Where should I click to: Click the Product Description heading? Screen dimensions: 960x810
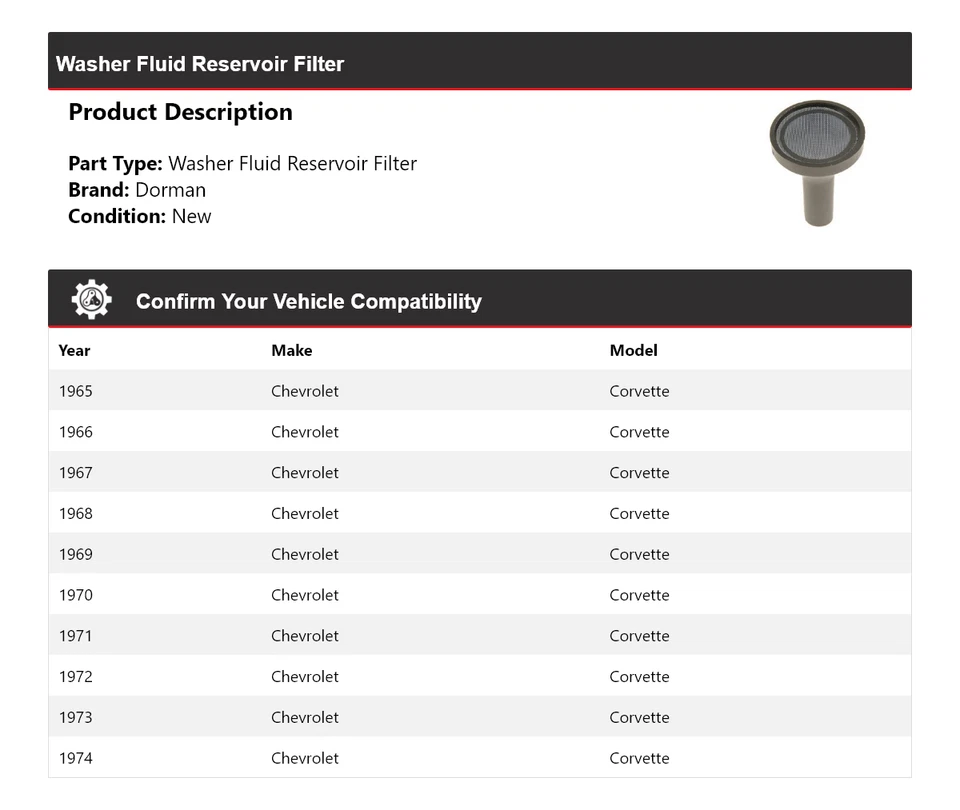(x=180, y=112)
